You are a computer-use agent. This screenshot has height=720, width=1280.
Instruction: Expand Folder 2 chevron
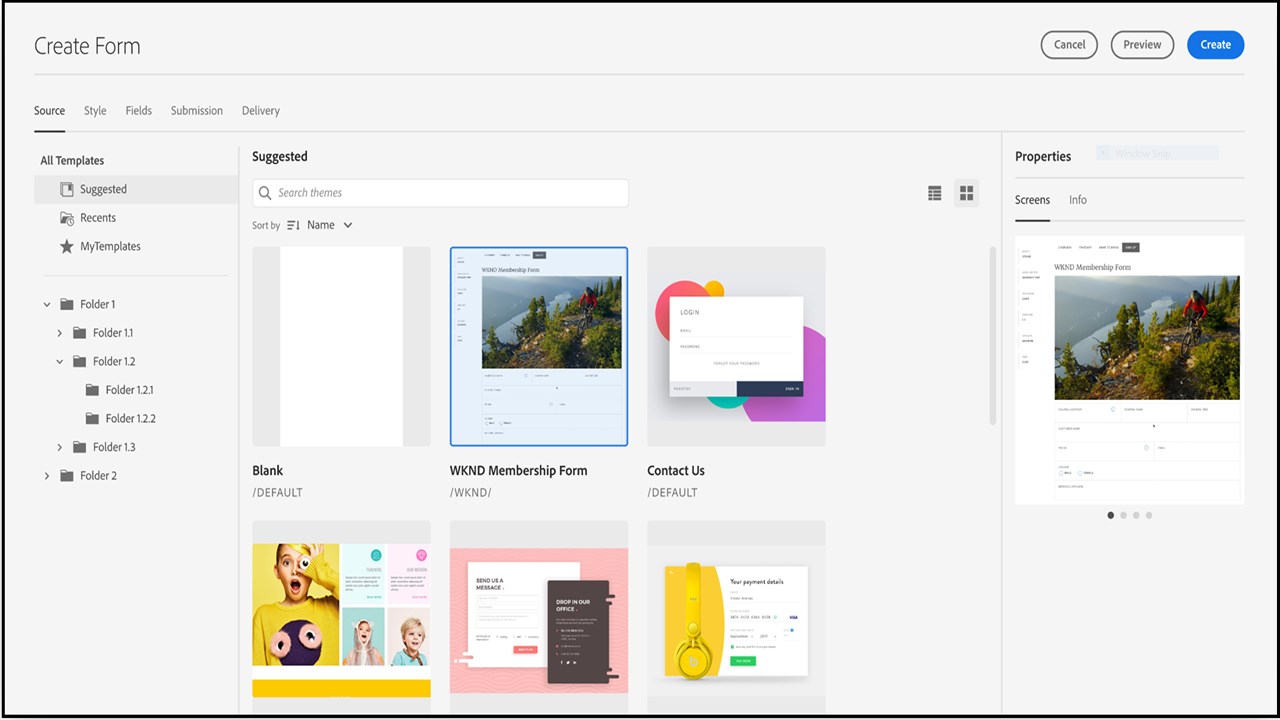click(47, 476)
